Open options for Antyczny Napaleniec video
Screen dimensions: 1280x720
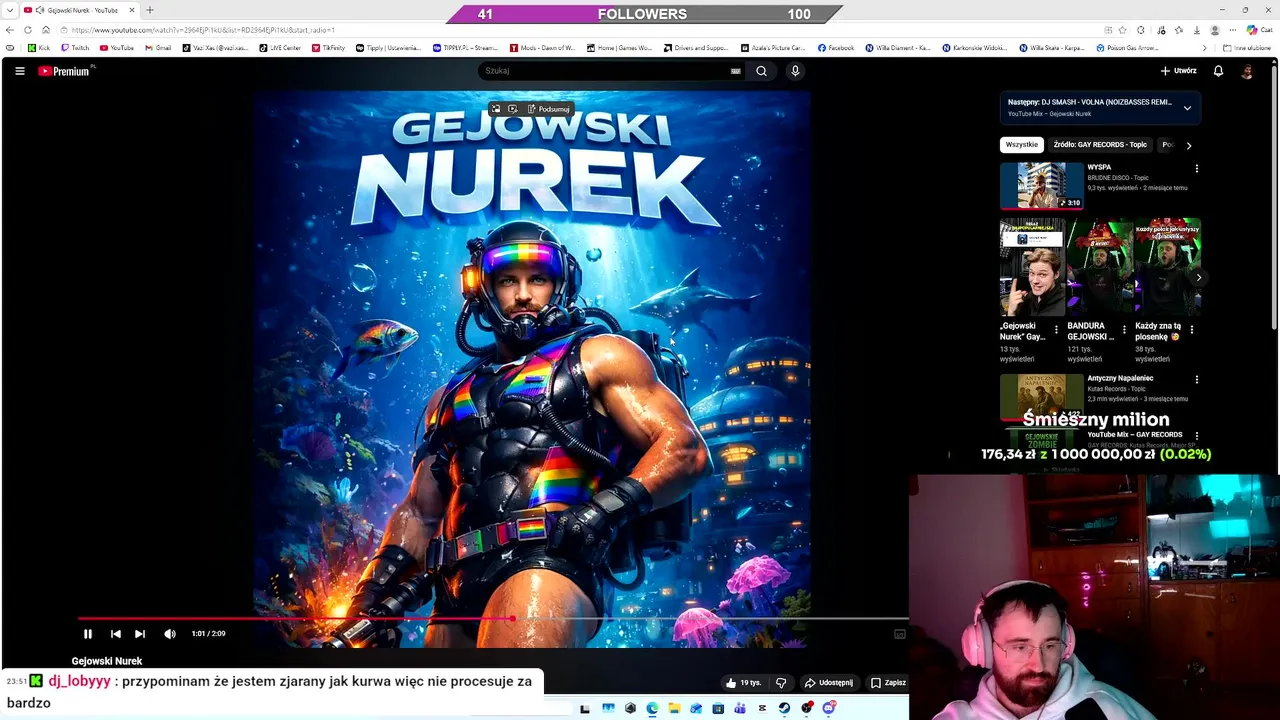(1196, 380)
